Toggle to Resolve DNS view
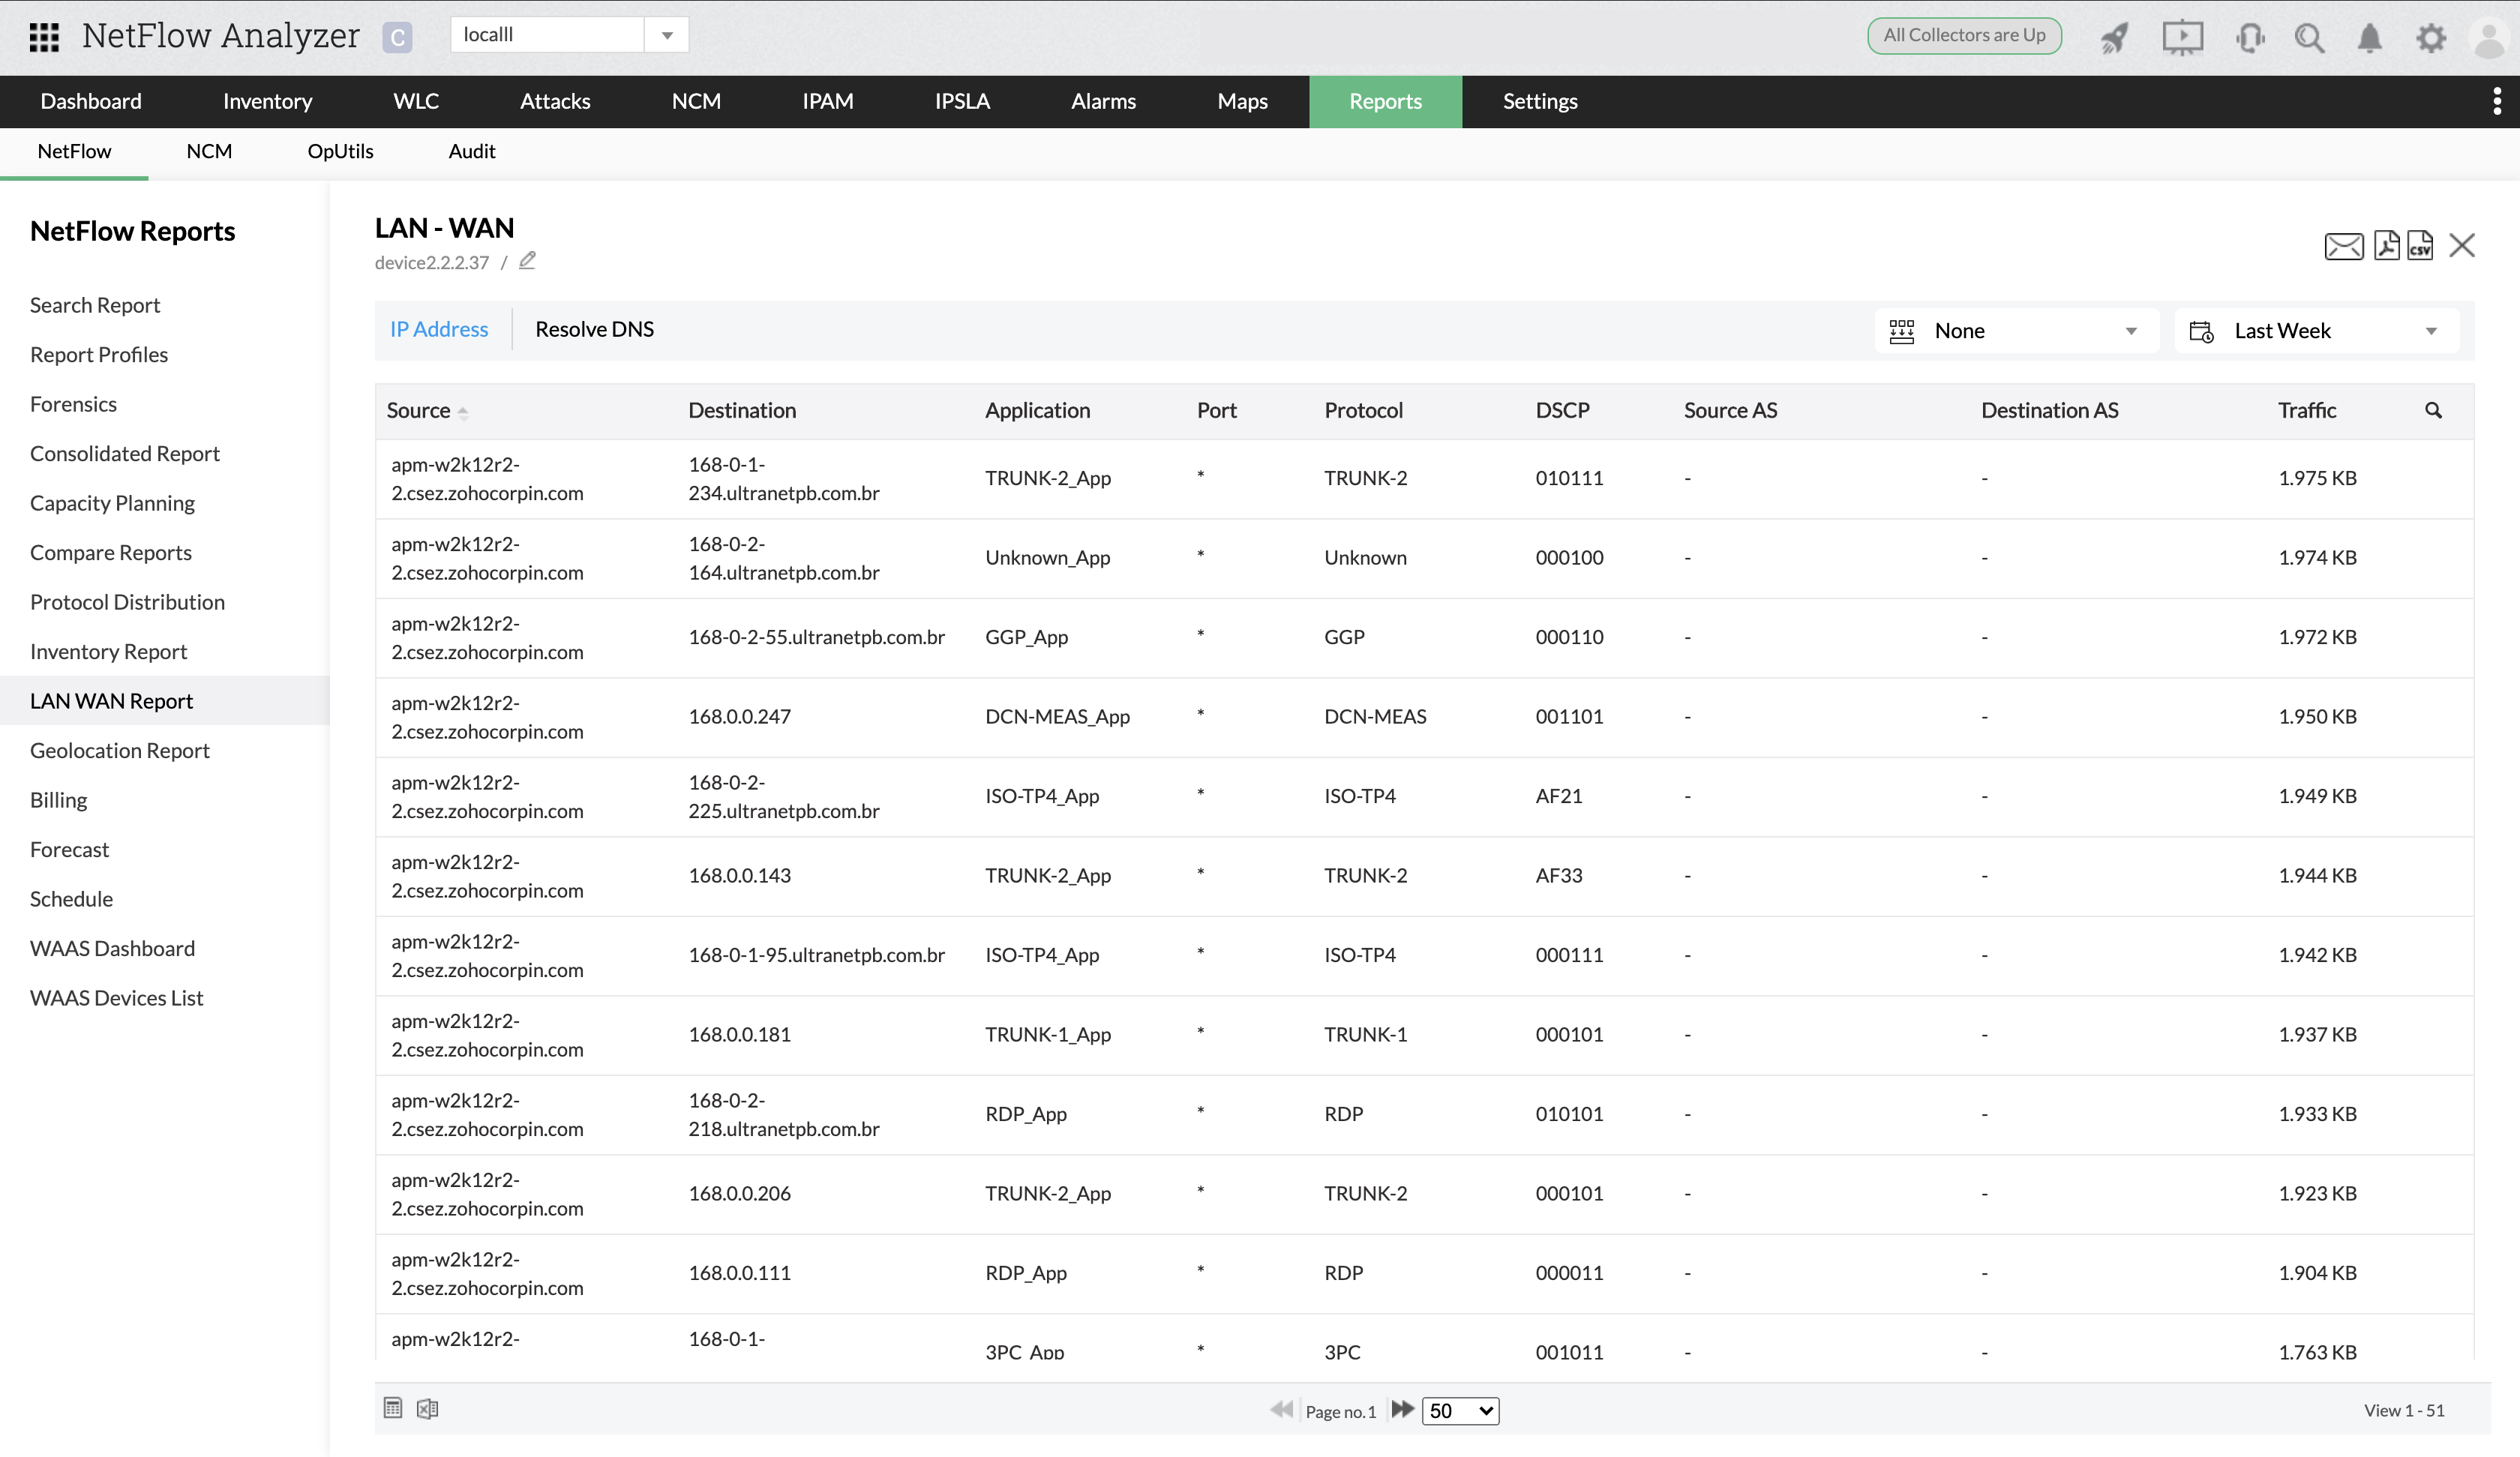This screenshot has width=2520, height=1457. click(594, 329)
